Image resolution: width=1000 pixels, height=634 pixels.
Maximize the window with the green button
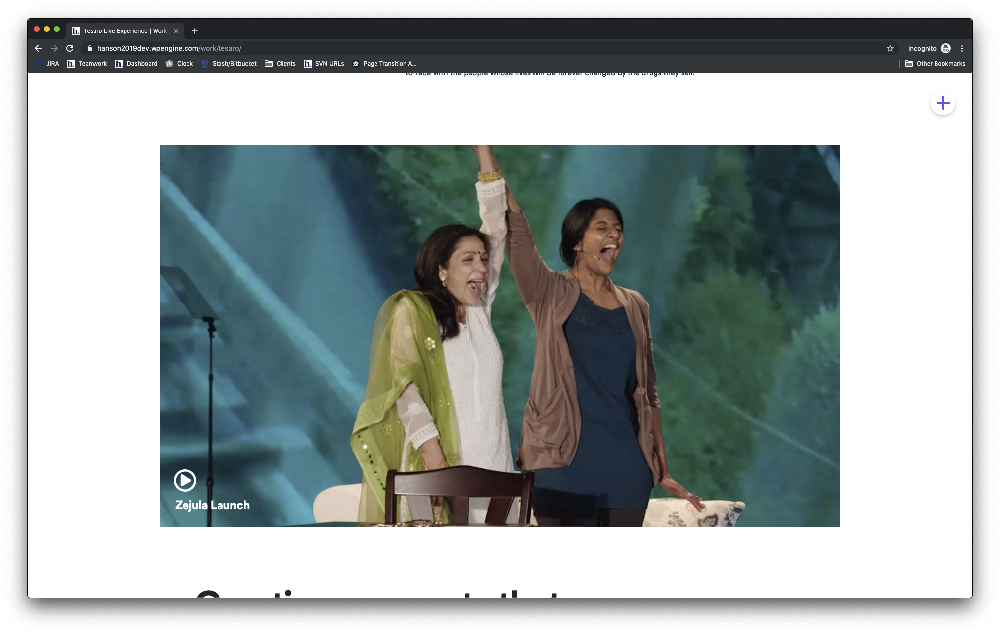57,29
